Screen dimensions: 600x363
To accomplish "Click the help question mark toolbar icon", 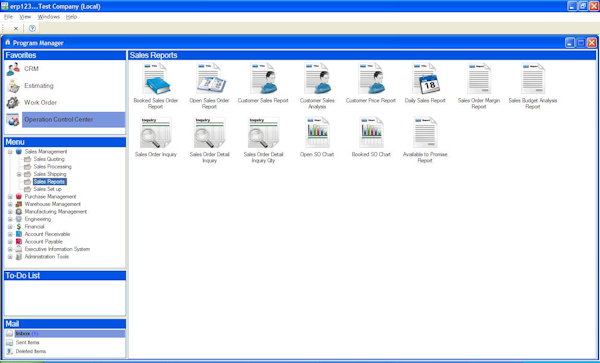I will coord(32,28).
